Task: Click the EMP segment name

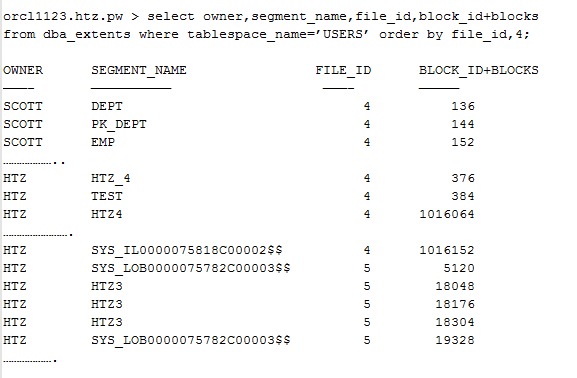Action: pos(103,142)
